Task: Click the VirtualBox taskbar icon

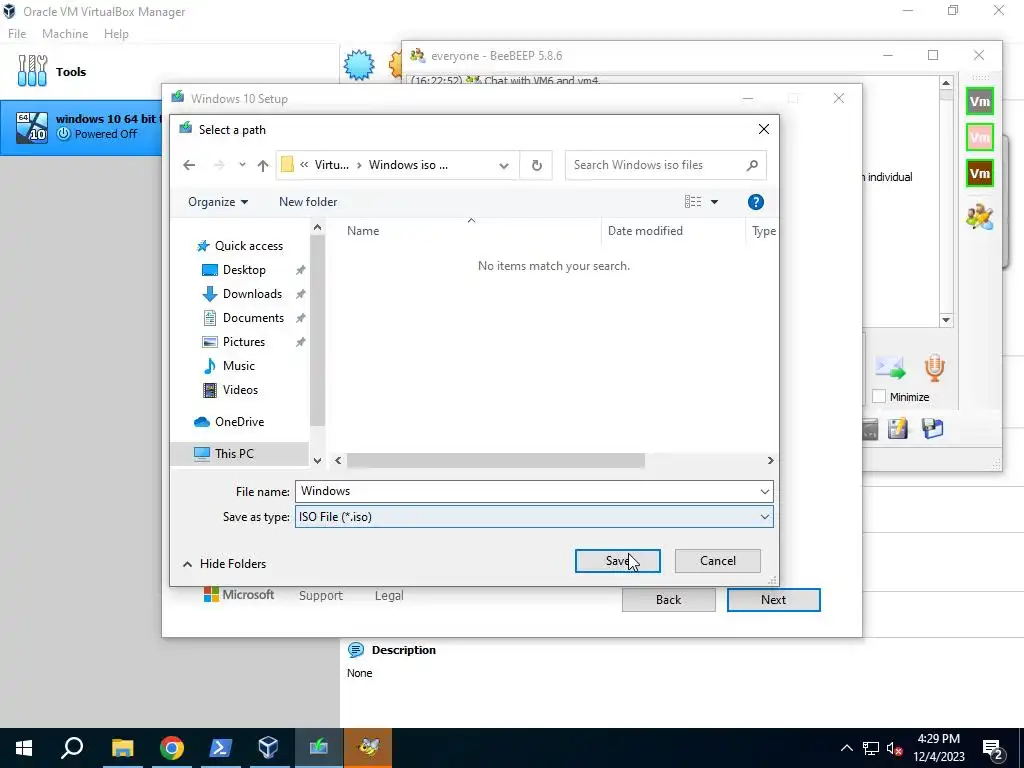Action: click(x=268, y=748)
